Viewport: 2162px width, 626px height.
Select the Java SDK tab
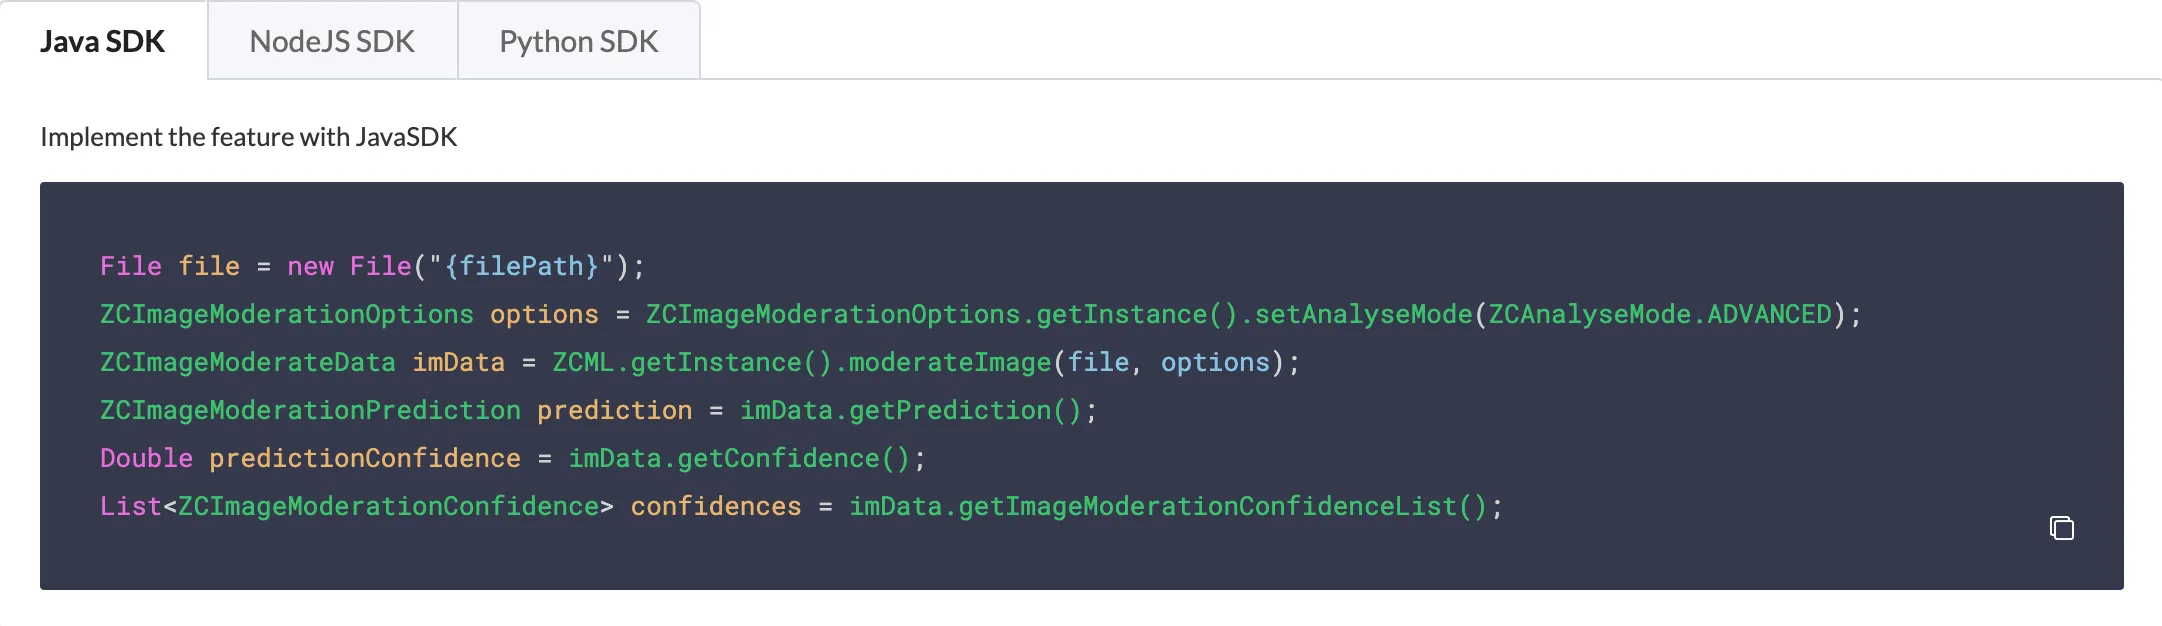tap(103, 41)
